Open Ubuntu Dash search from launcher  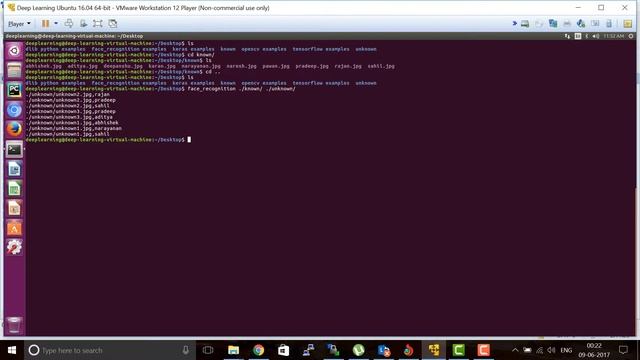(x=14, y=51)
